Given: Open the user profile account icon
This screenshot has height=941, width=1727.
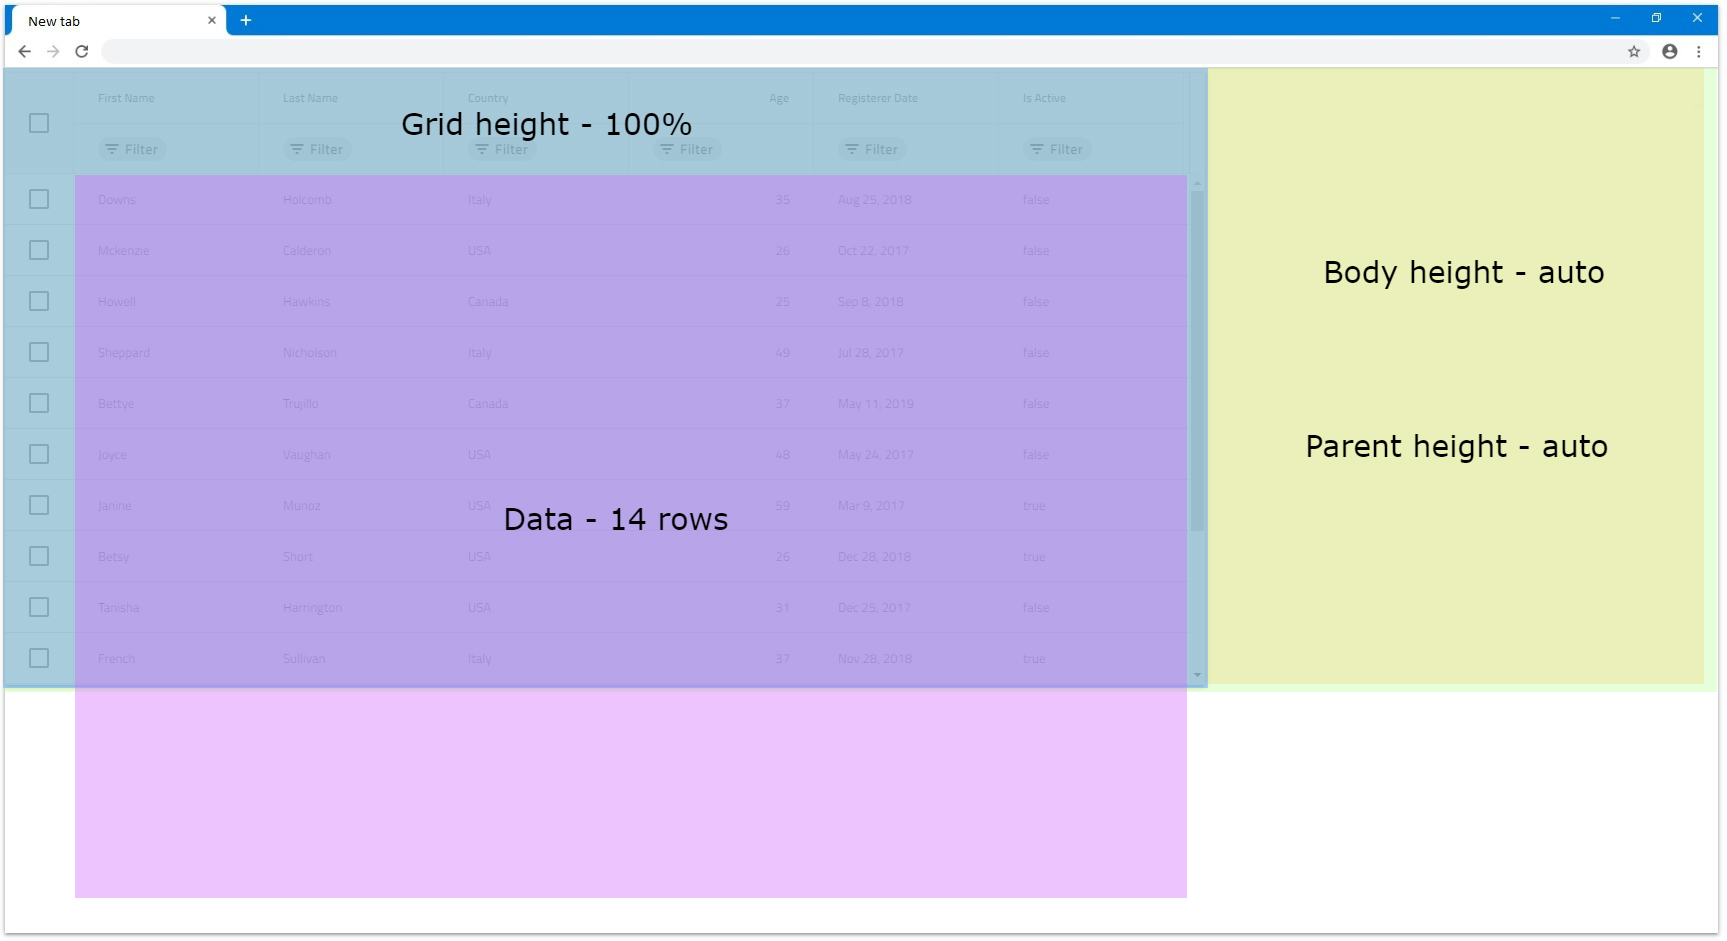Looking at the screenshot, I should (1669, 52).
